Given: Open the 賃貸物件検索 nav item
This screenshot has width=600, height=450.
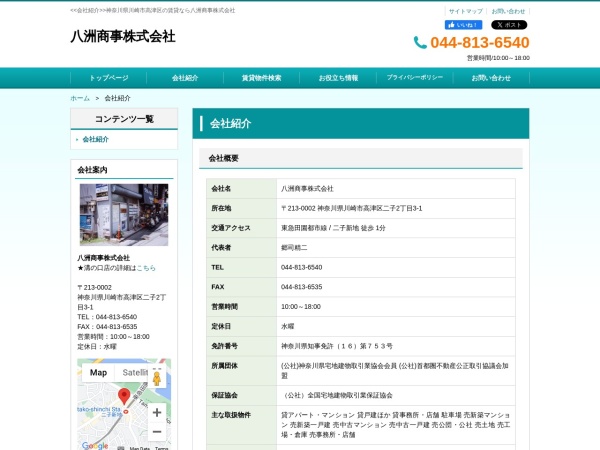Looking at the screenshot, I should point(261,78).
